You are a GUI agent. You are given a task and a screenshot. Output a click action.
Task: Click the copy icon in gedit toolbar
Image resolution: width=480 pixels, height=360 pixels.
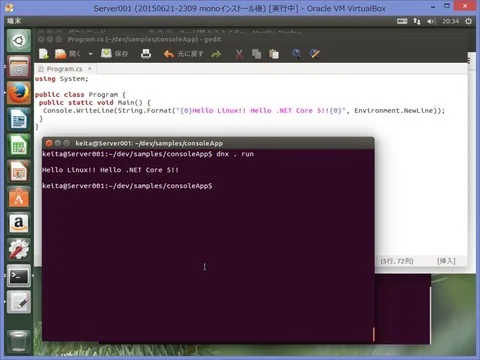[256, 54]
